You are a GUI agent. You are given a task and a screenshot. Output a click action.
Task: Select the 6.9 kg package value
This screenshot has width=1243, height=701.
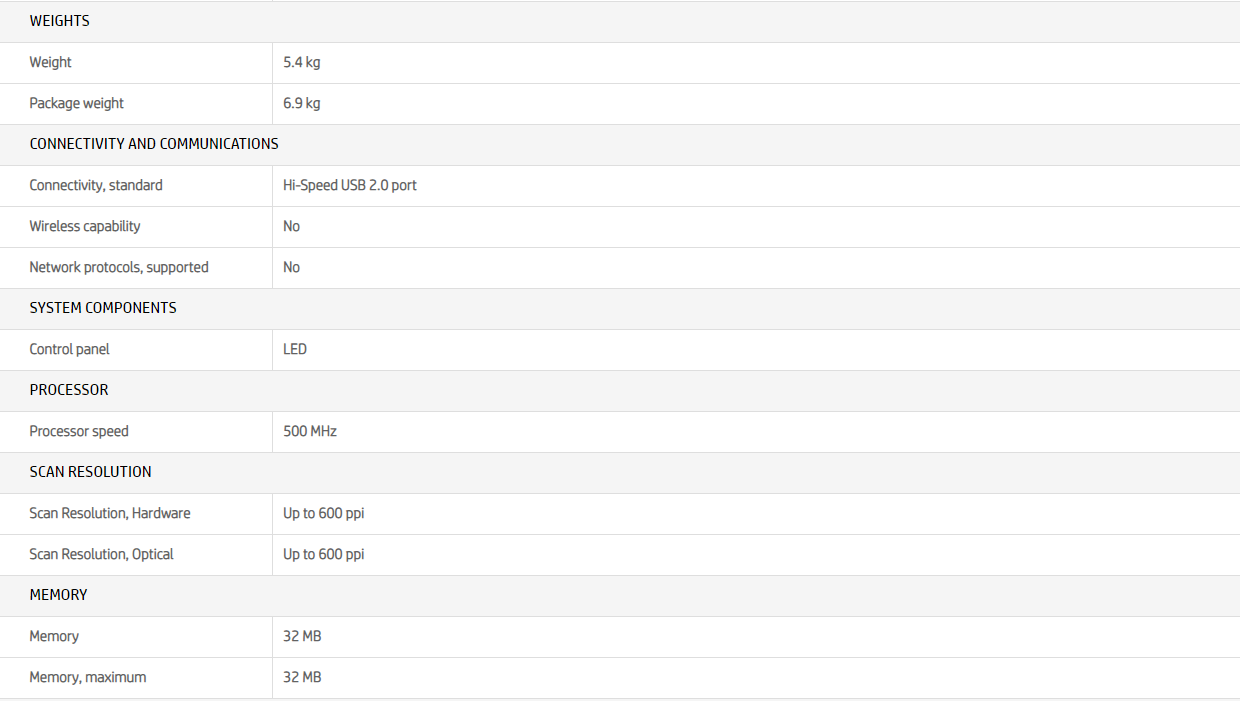click(301, 103)
